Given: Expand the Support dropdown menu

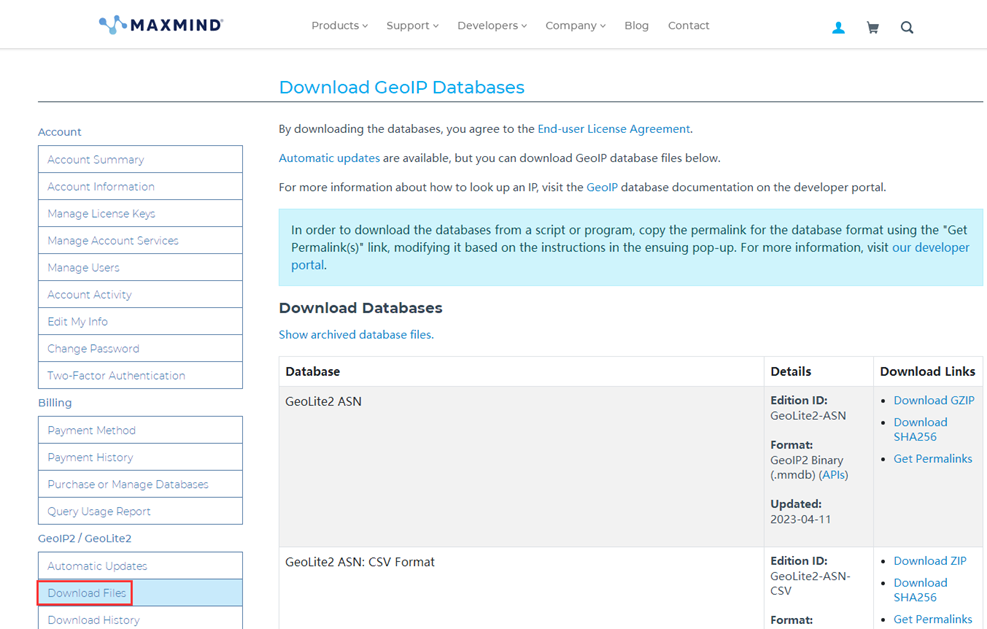Looking at the screenshot, I should [x=412, y=26].
